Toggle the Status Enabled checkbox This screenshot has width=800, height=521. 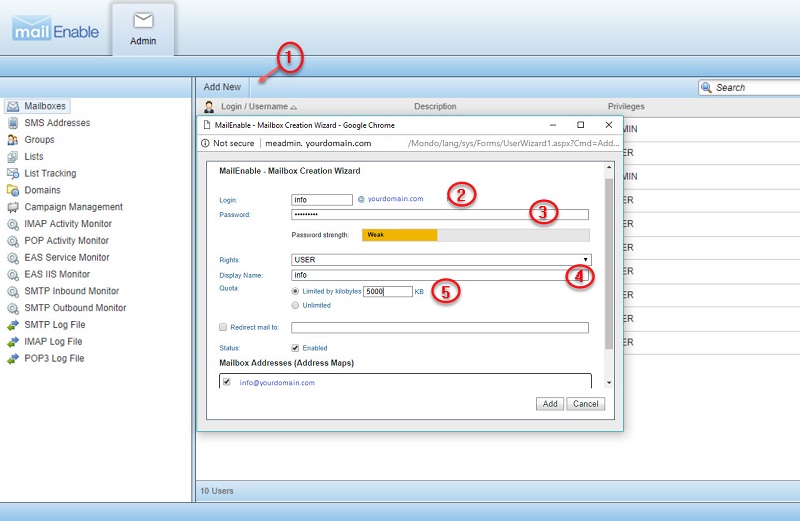tap(295, 348)
